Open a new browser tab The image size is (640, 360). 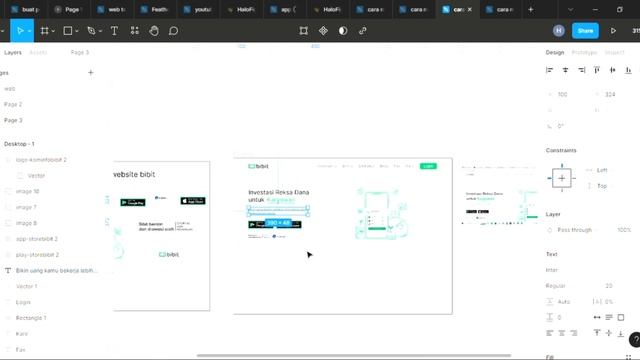[x=531, y=9]
